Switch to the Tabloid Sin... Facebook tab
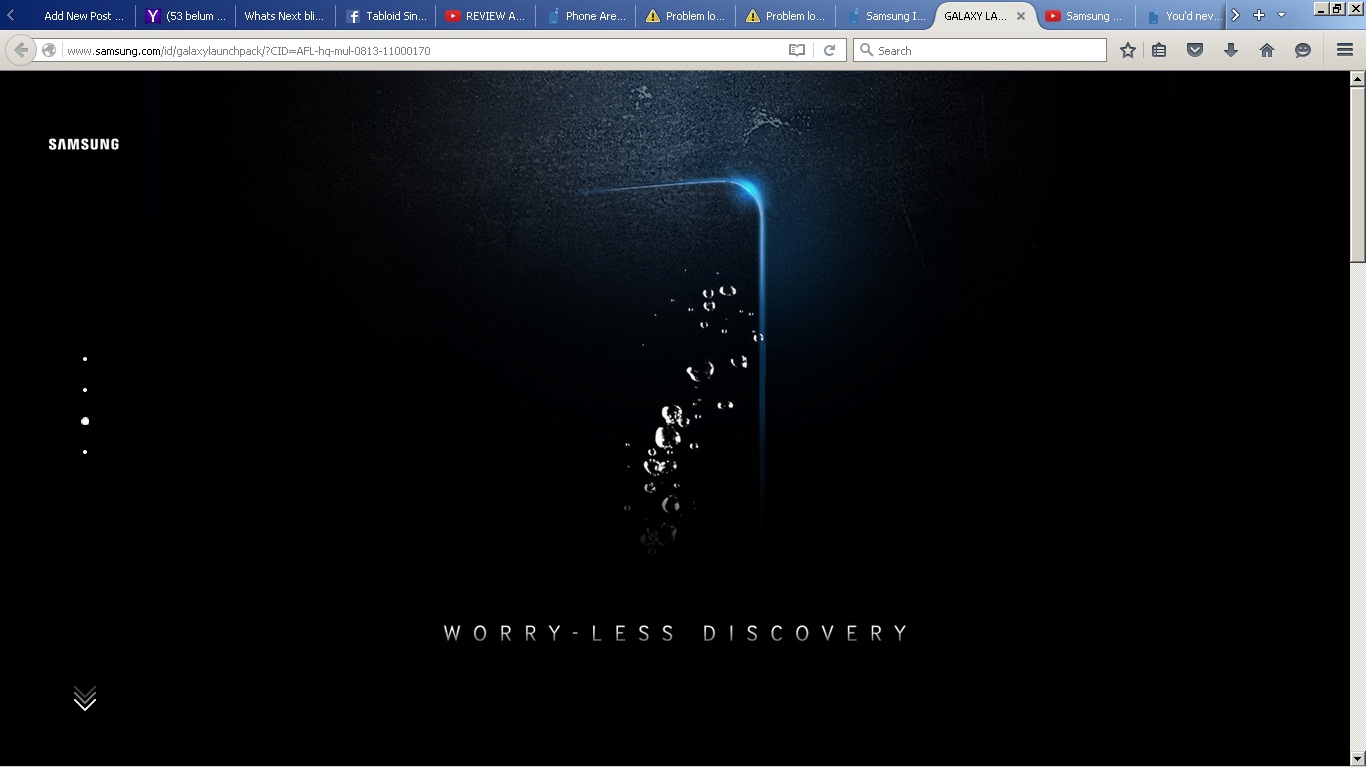Screen dimensions: 1366x768 tap(386, 16)
